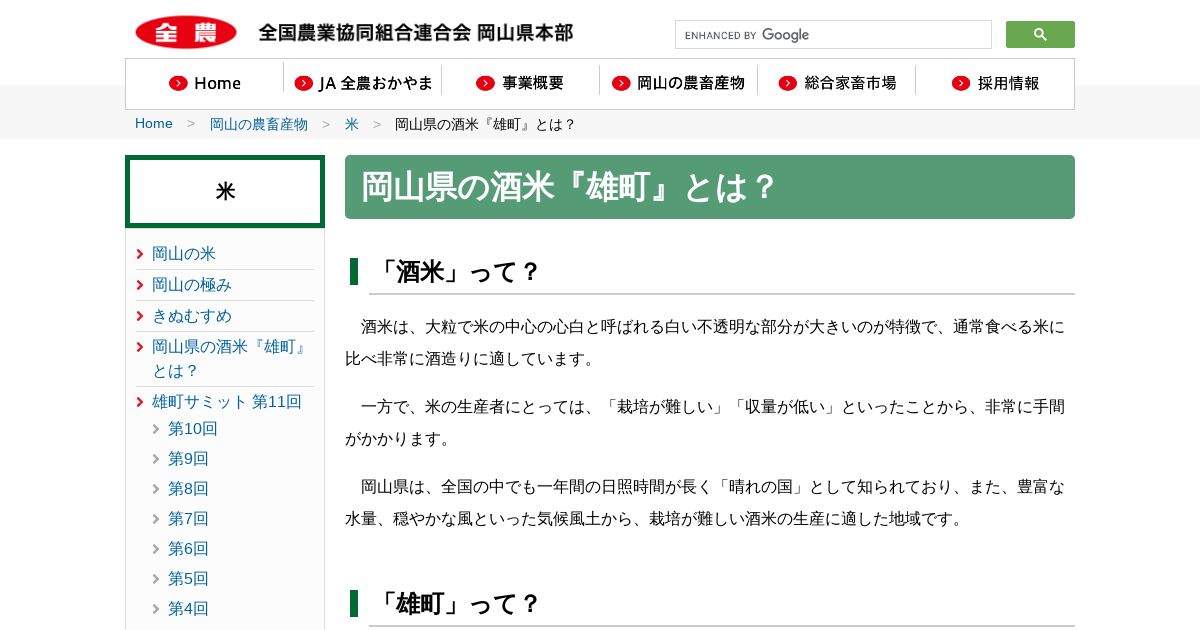Open 第5回 summit sub-link
1200x630 pixels.
tap(188, 579)
